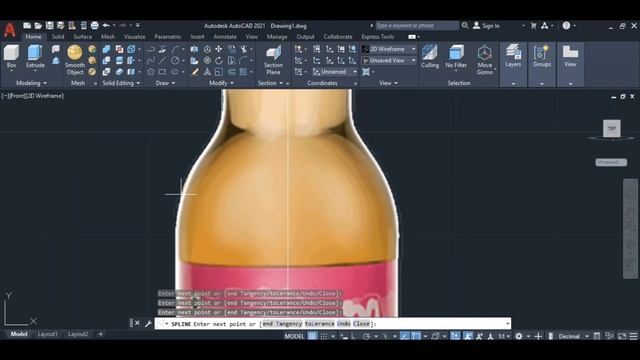Click the Save icon in quick access toolbar
640x360 pixels.
[x=49, y=26]
